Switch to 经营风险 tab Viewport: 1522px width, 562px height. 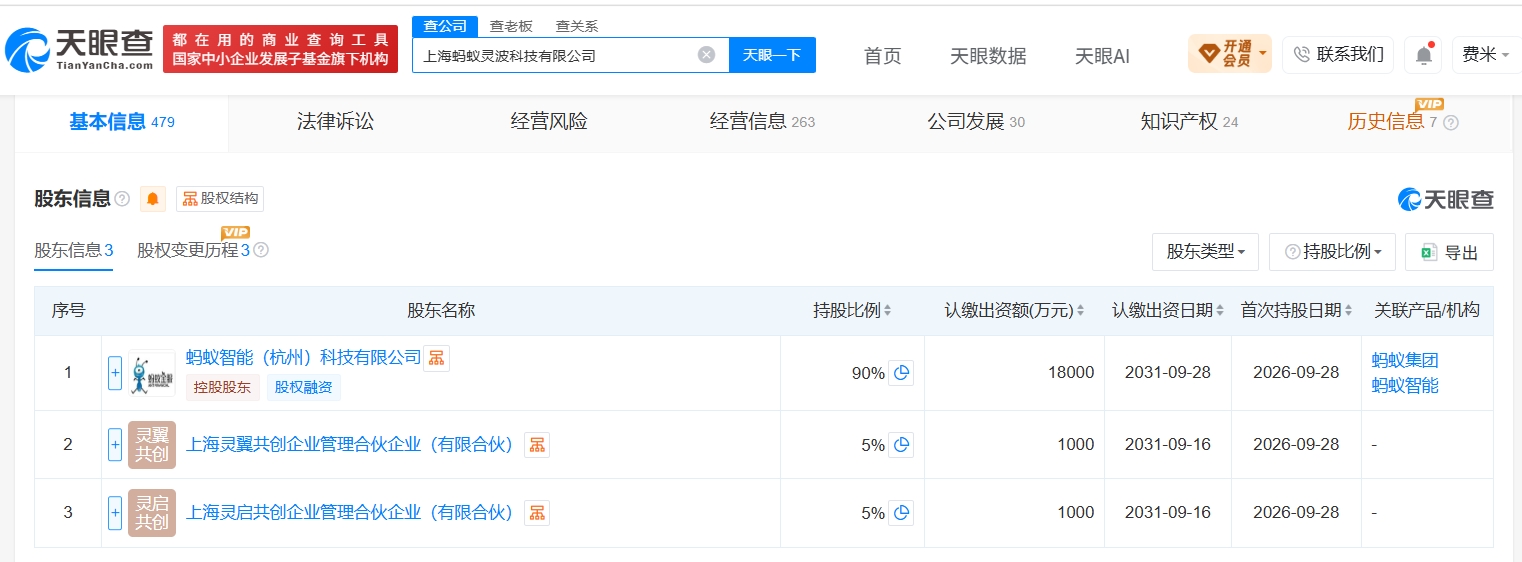click(549, 122)
